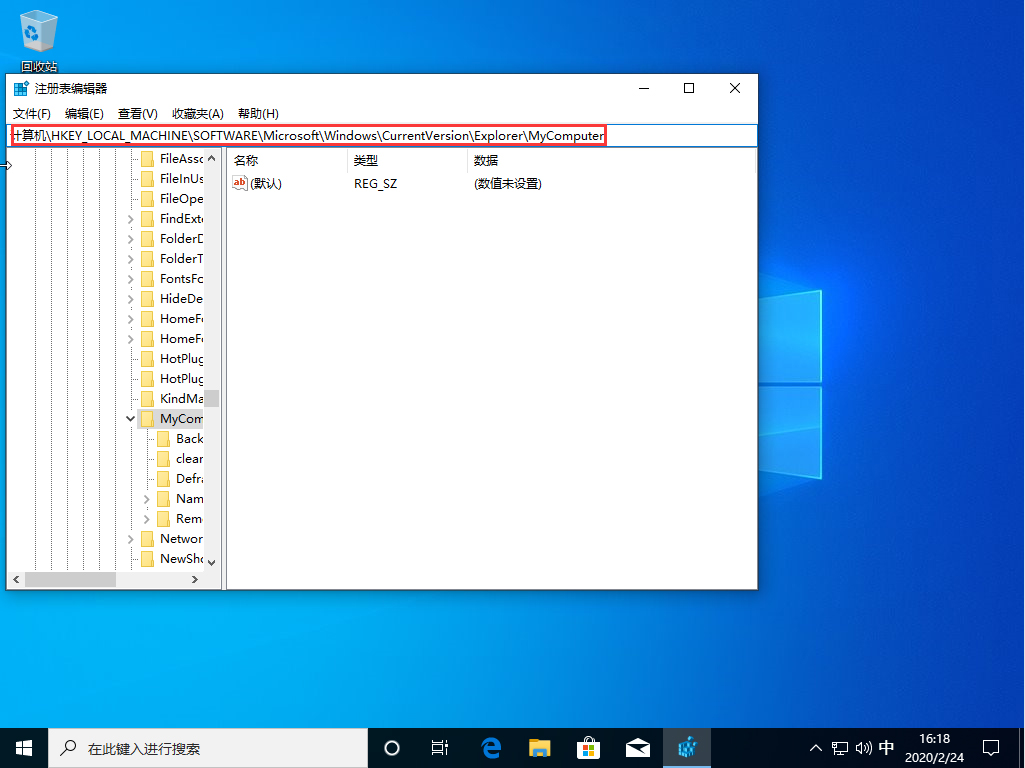Open Microsoft Store from the taskbar
Viewport: 1025px width, 768px height.
[x=588, y=747]
